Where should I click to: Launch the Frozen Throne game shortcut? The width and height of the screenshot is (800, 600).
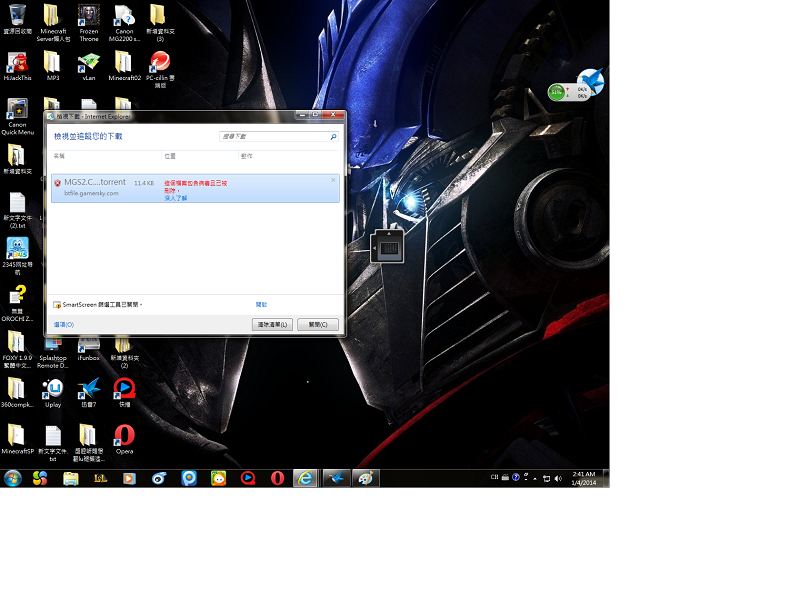89,22
